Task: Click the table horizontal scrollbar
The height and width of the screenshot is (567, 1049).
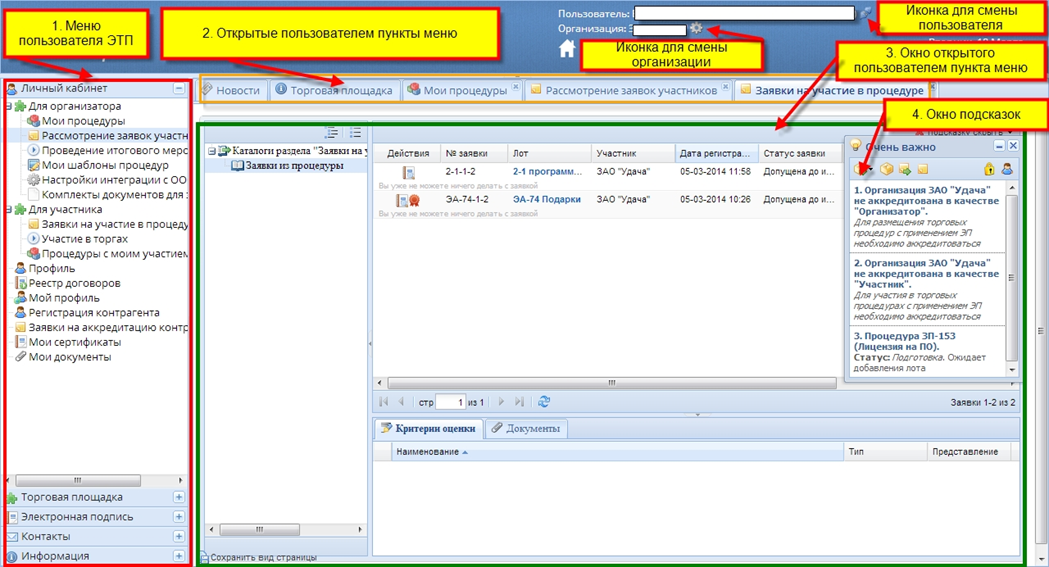Action: (600, 383)
